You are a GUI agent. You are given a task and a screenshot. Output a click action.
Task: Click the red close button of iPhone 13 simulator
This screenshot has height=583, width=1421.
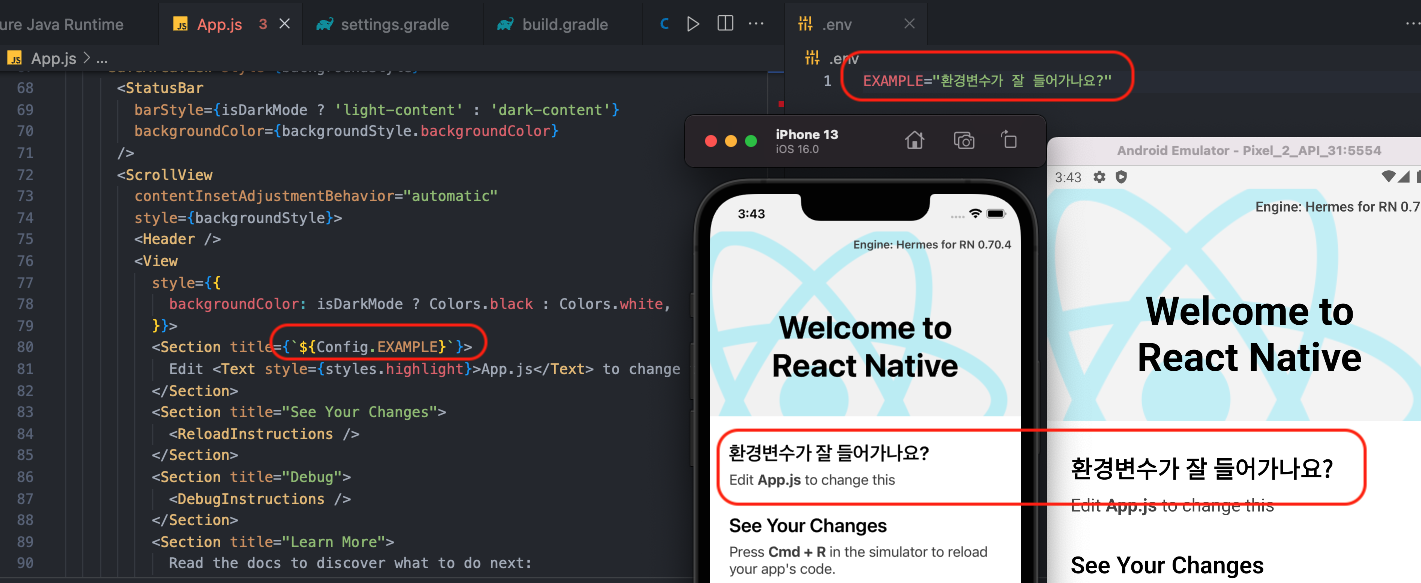coord(711,141)
